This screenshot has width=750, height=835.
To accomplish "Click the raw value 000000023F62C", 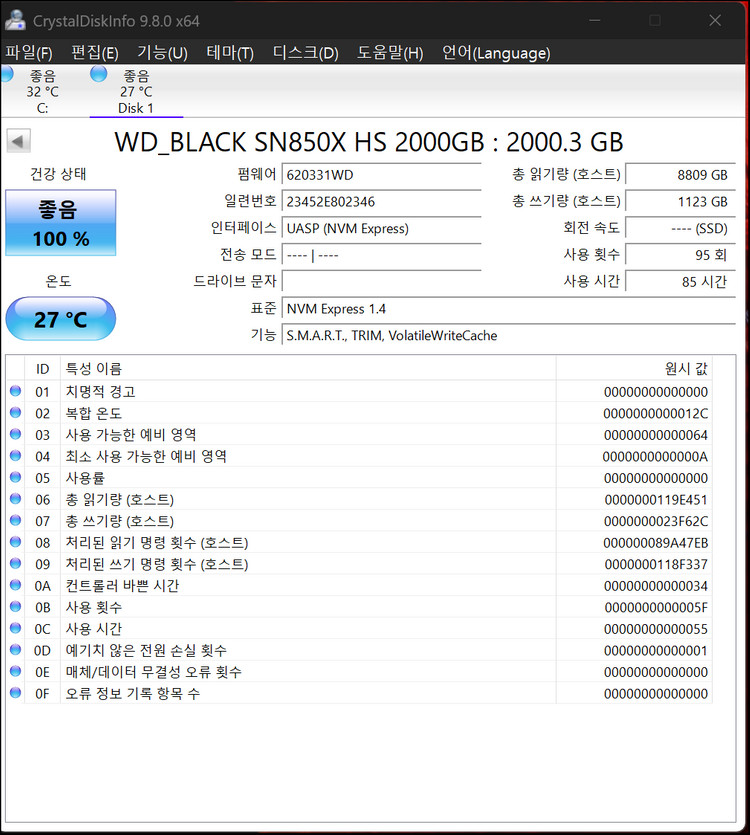I will tap(656, 521).
